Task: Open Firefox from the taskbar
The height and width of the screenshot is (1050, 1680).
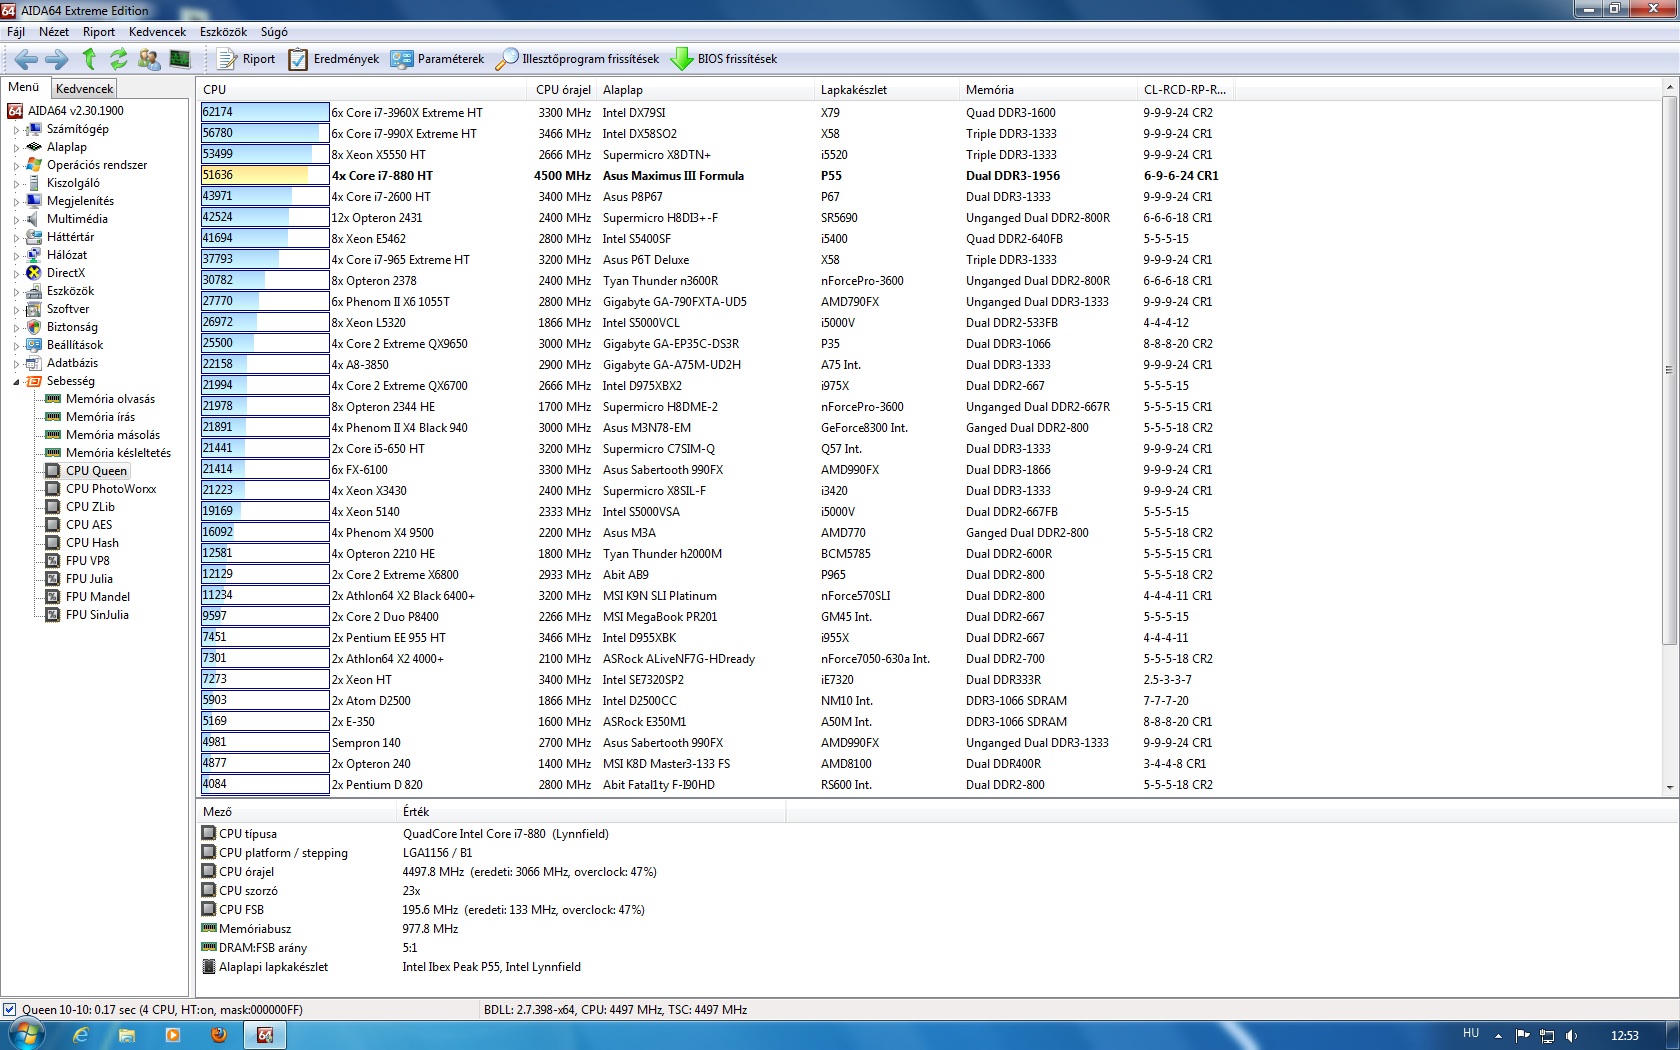Action: coord(219,1035)
